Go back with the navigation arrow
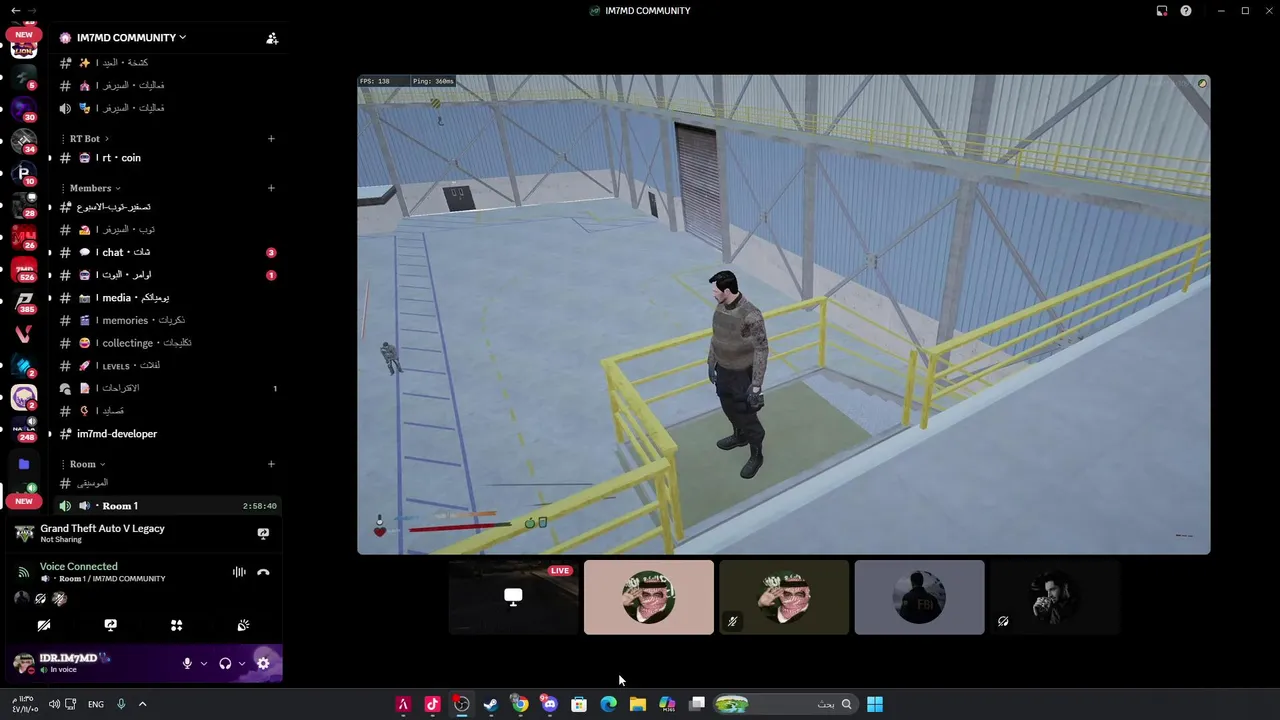The width and height of the screenshot is (1280, 720). pos(15,10)
